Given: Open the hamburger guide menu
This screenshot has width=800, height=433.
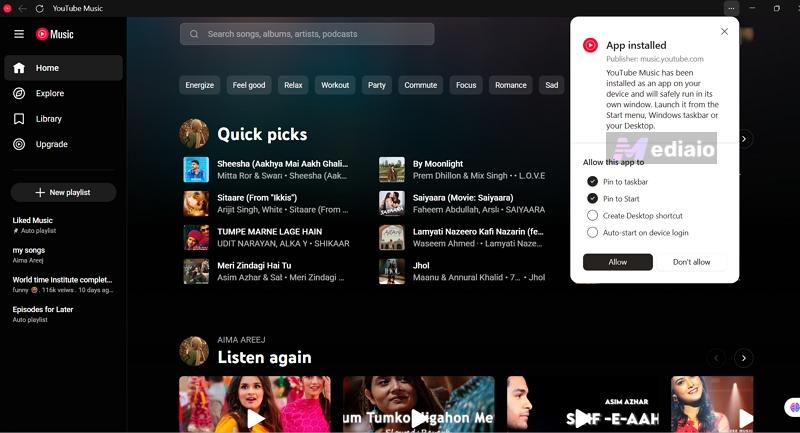Looking at the screenshot, I should (x=19, y=34).
